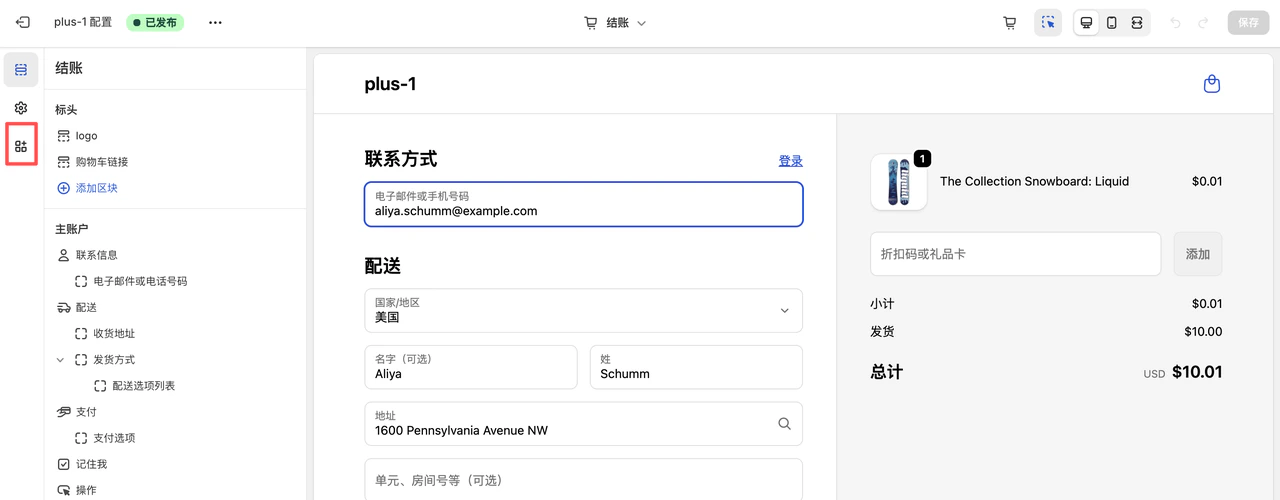Click the snowboard product thumbnail
The image size is (1280, 500).
[899, 182]
